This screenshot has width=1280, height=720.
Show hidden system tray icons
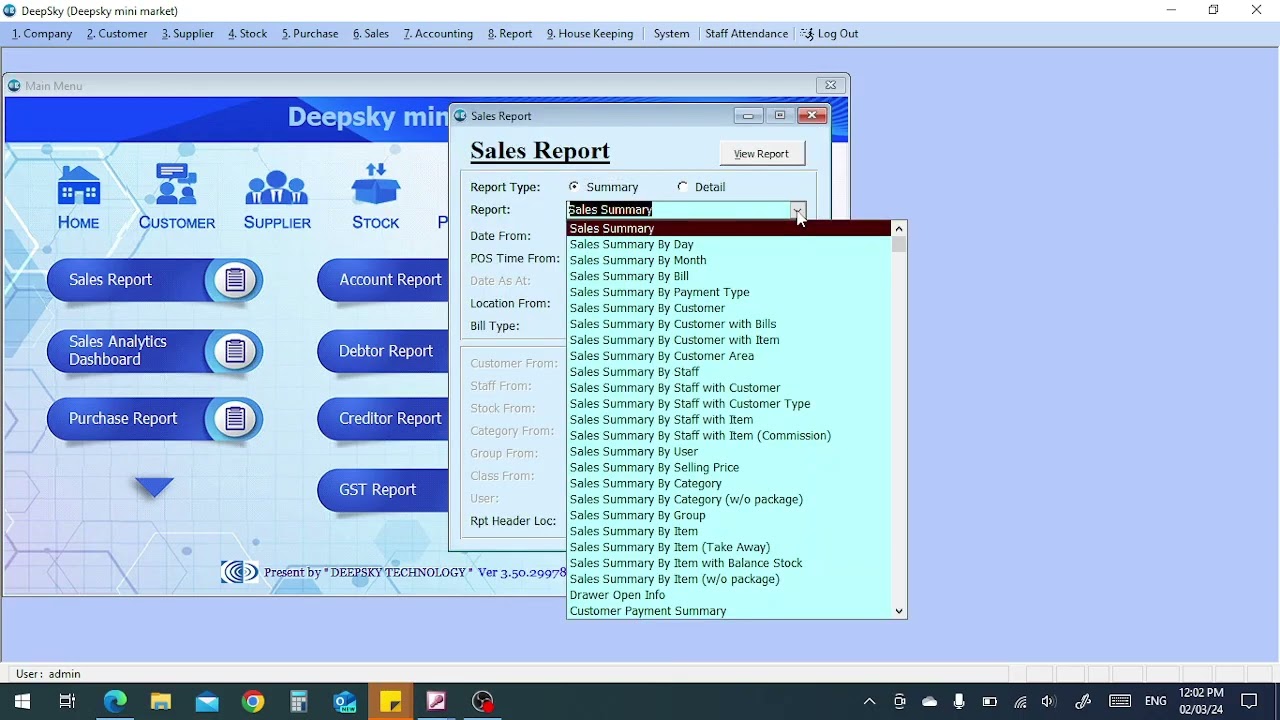point(869,701)
